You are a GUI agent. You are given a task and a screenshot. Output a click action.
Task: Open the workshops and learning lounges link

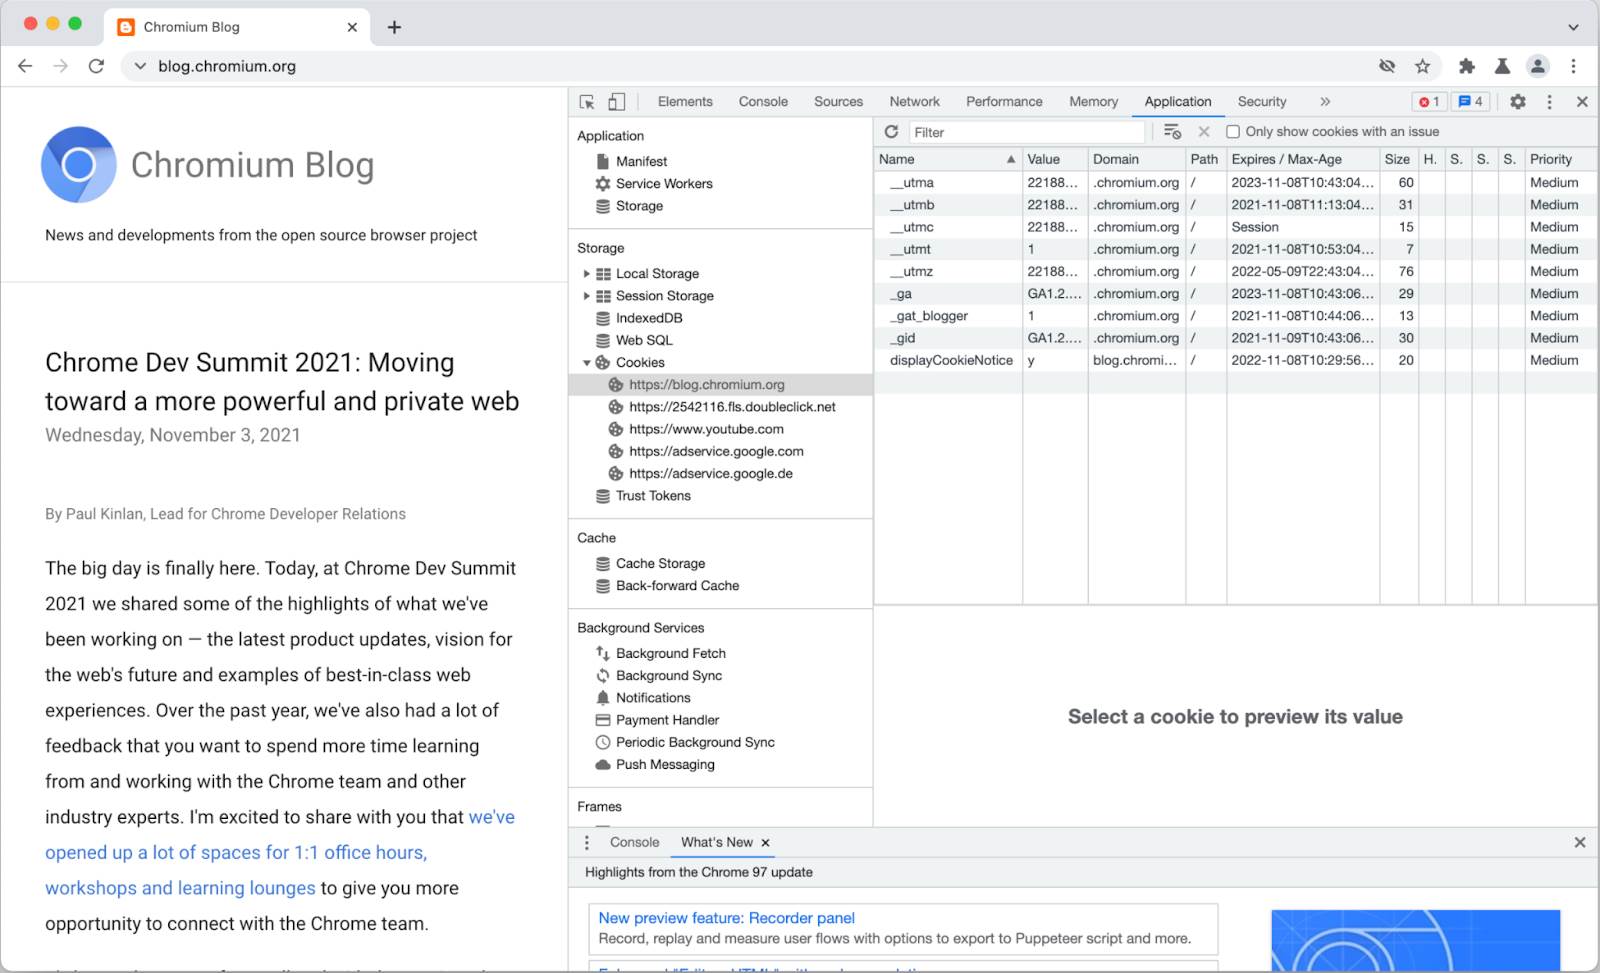click(x=180, y=888)
